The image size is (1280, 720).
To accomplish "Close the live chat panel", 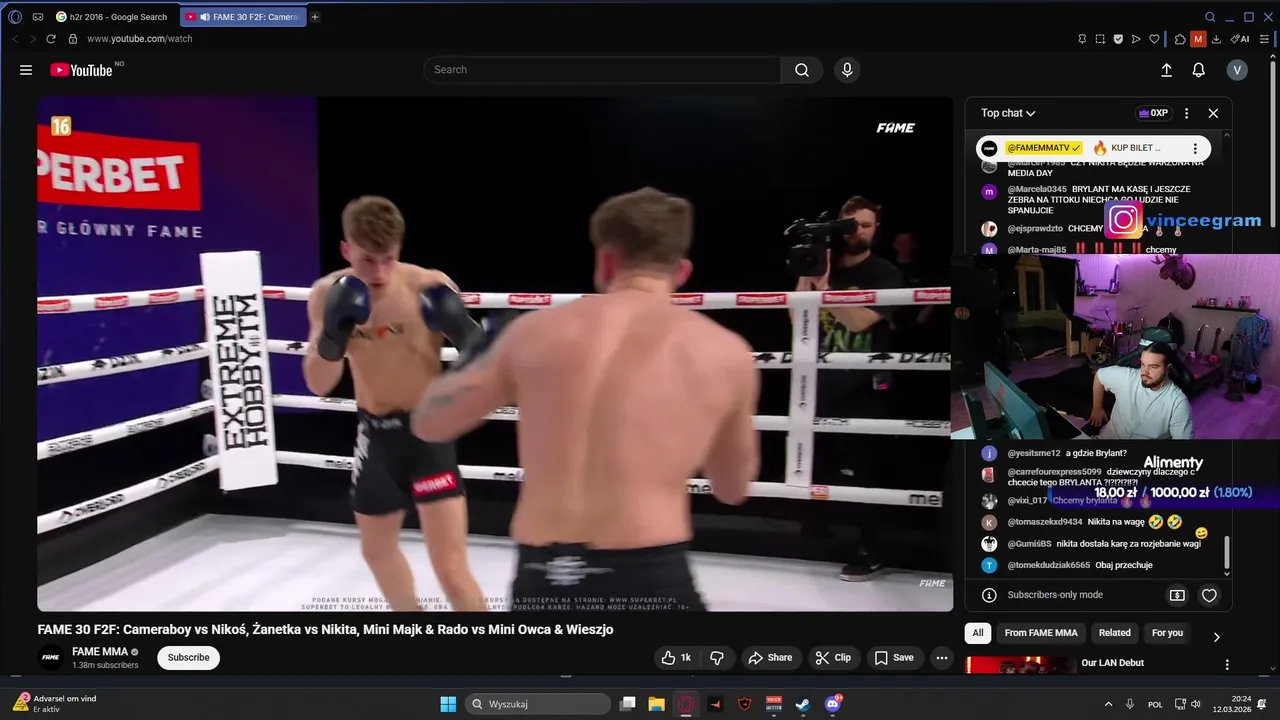I will 1213,113.
